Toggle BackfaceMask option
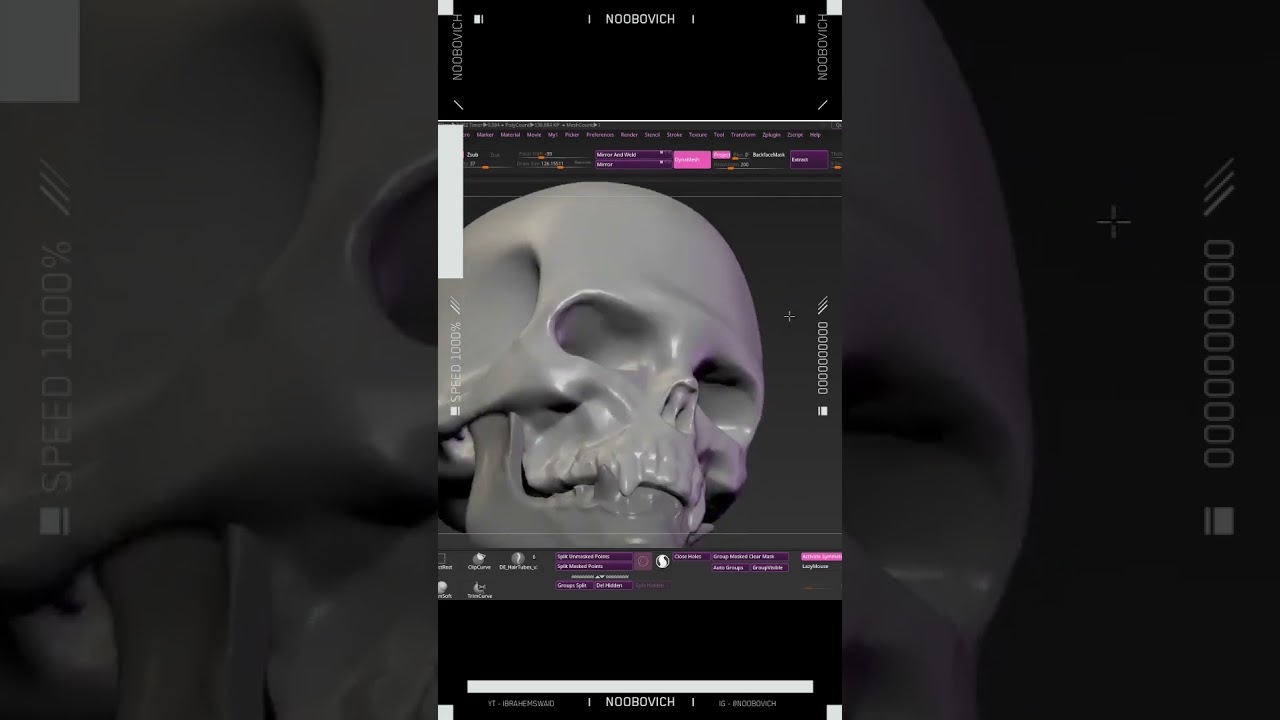This screenshot has height=720, width=1280. pos(769,155)
